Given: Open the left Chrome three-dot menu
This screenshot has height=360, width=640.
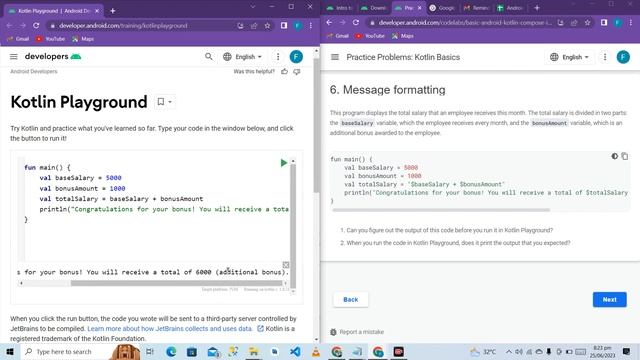Looking at the screenshot, I should pyautogui.click(x=311, y=26).
